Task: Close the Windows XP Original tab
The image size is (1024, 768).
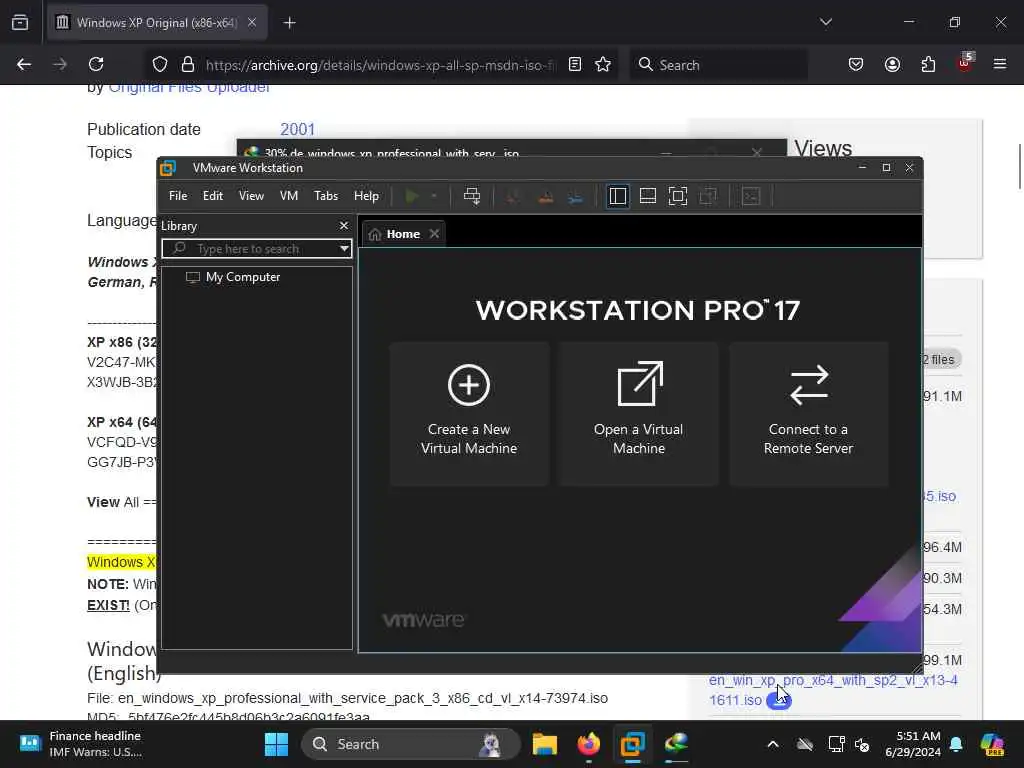Action: click(x=252, y=23)
